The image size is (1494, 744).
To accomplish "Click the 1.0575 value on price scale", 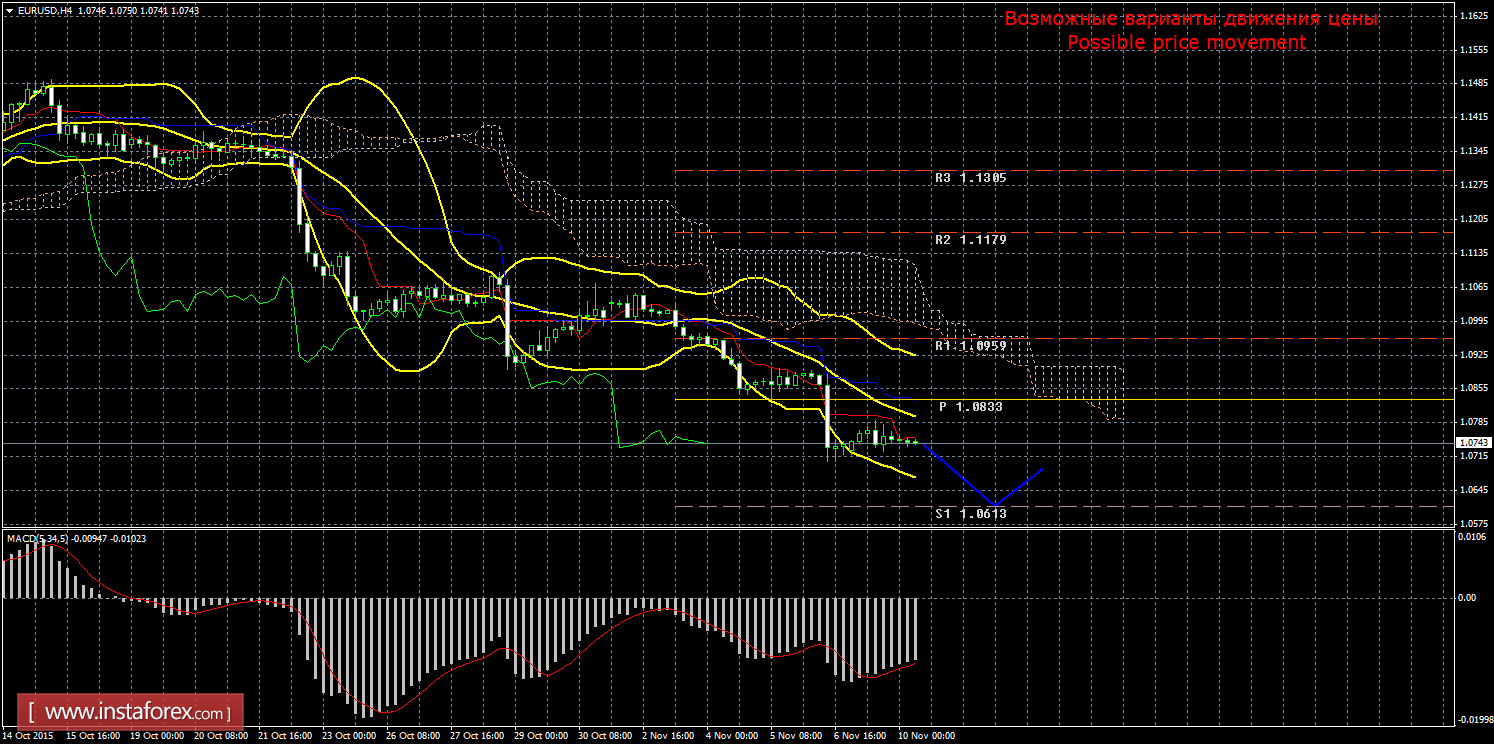I will point(1474,523).
